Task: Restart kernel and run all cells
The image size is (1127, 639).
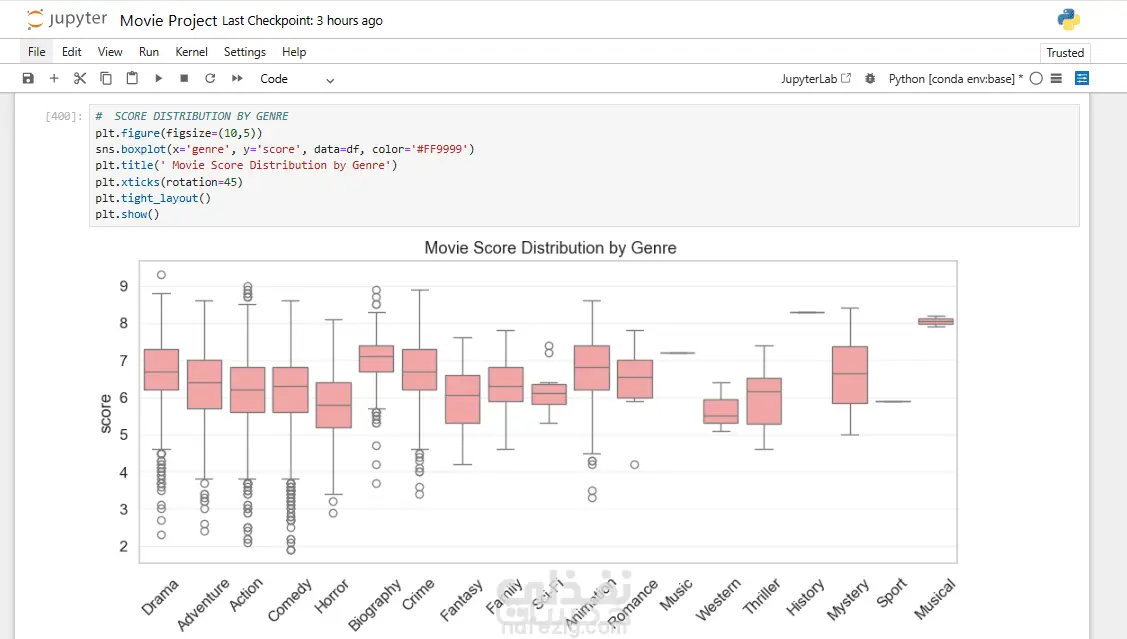Action: 237,78
